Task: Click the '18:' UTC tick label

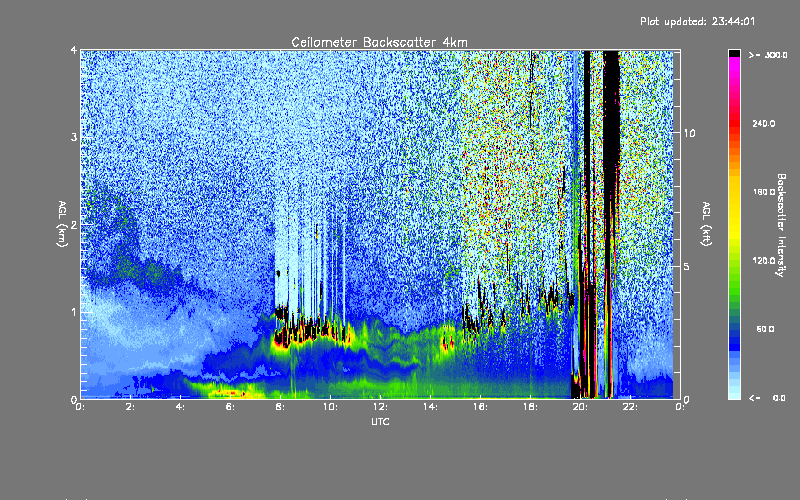Action: 531,407
